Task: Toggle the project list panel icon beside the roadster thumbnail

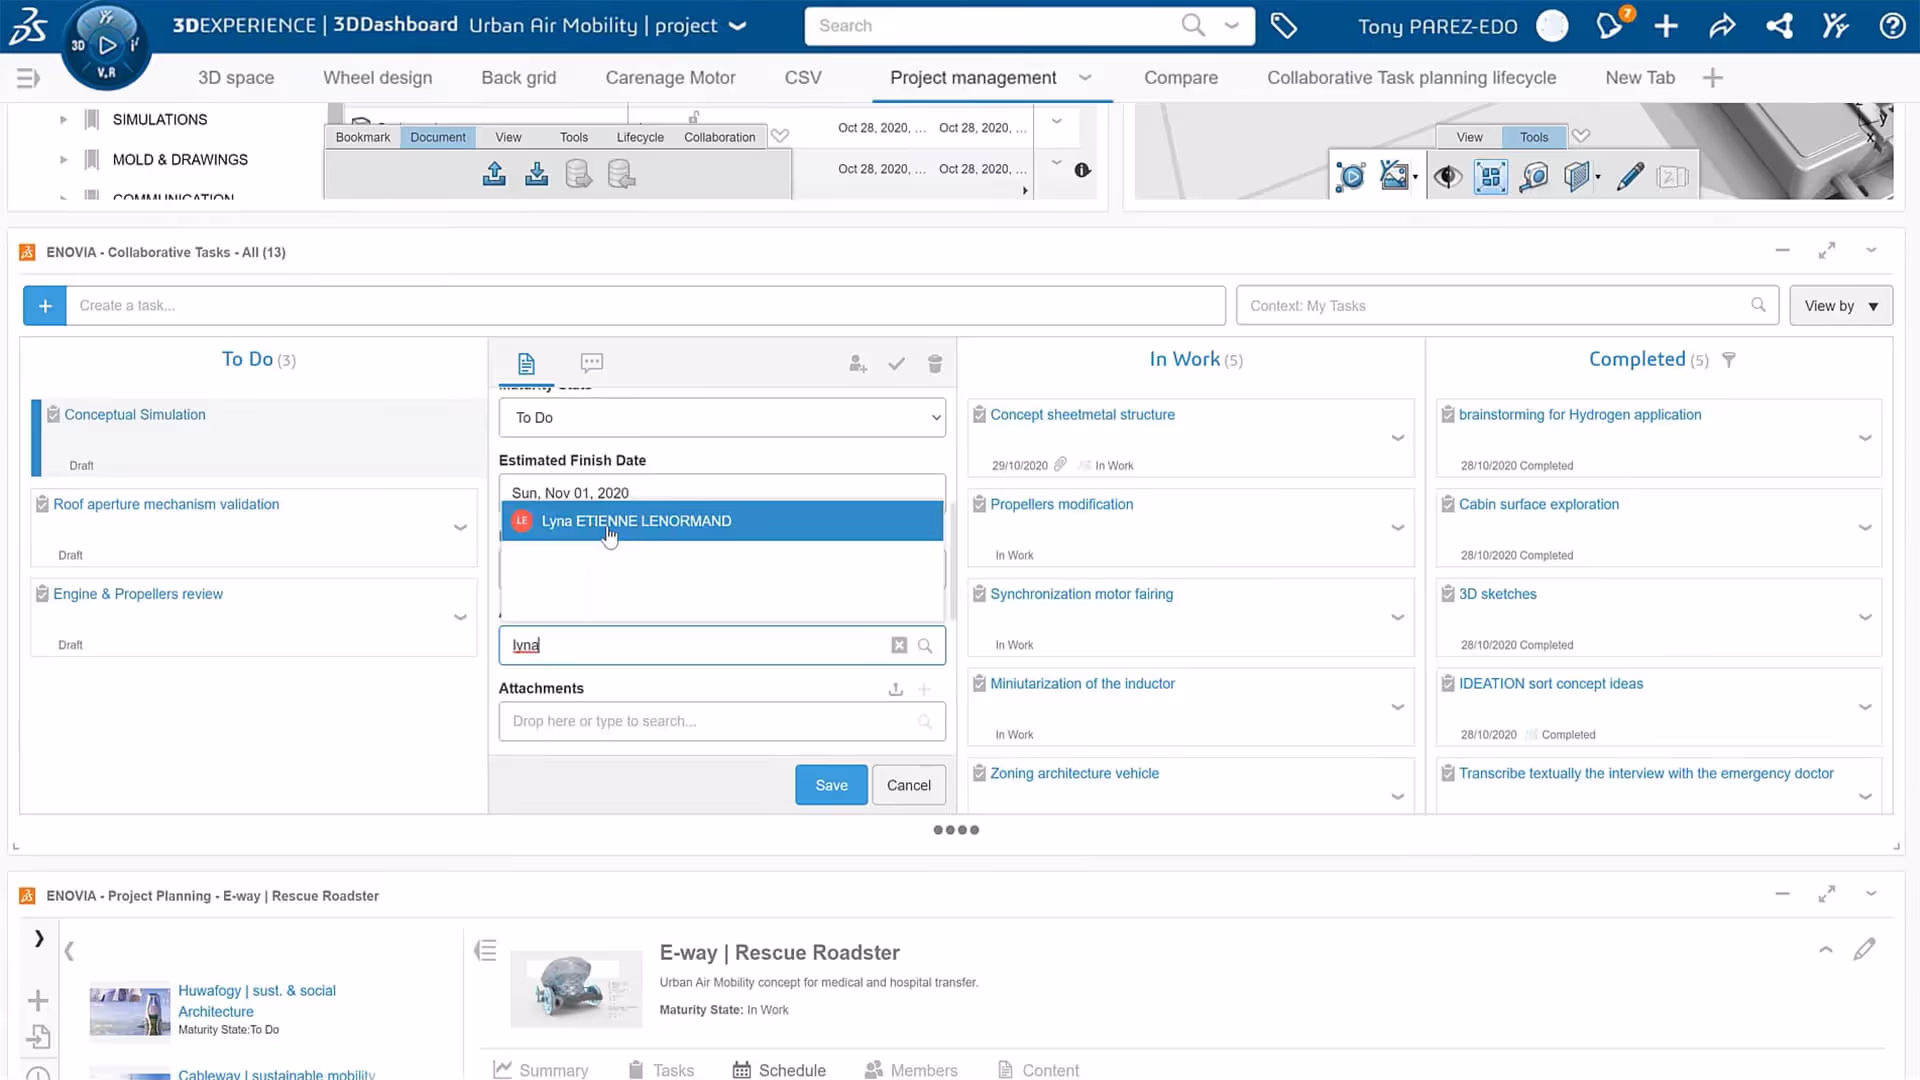Action: [x=485, y=950]
